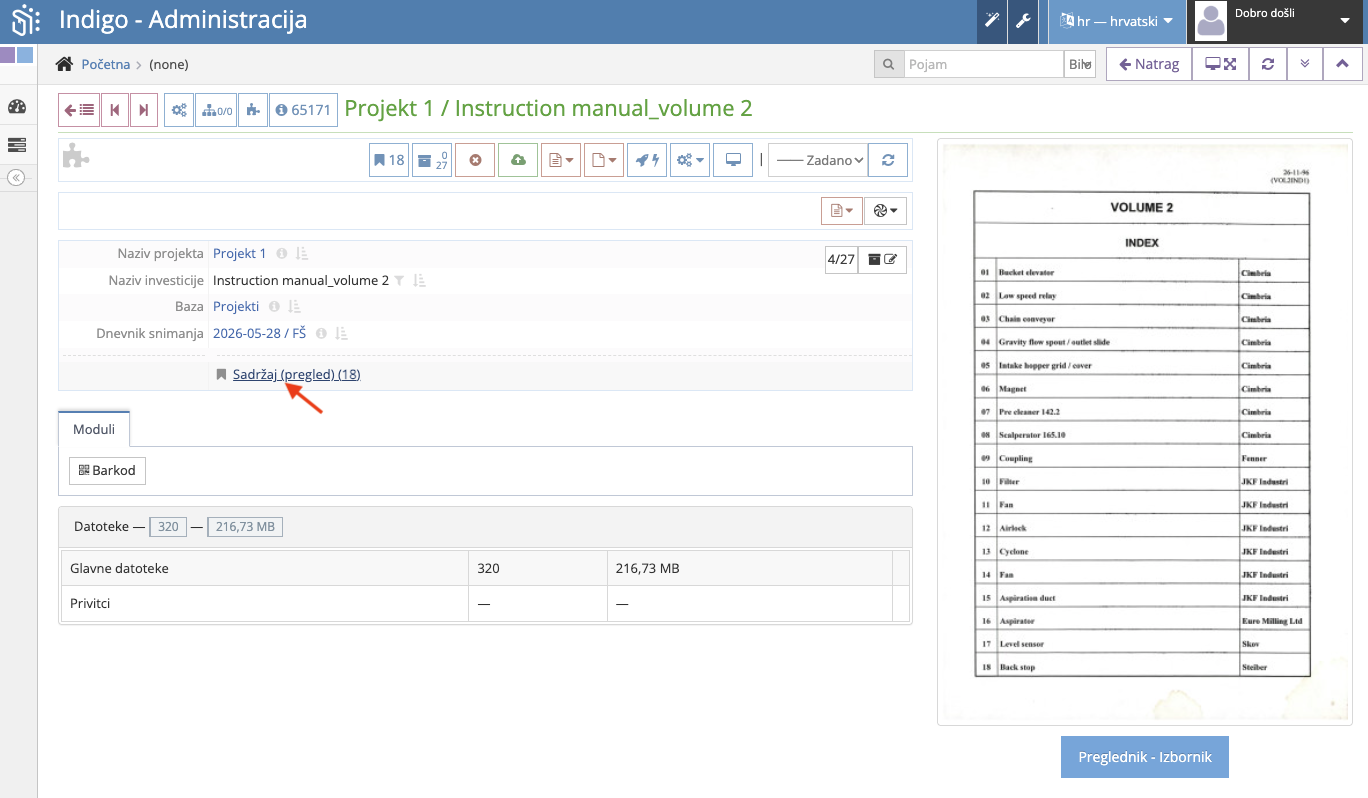Click the Privitci row
Viewport: 1368px width, 798px height.
click(485, 604)
